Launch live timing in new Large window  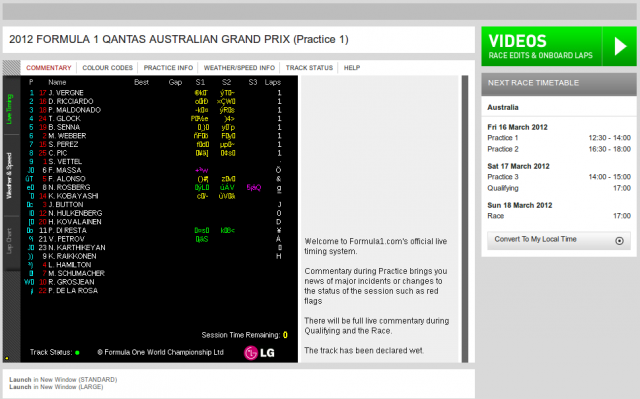pyautogui.click(x=56, y=387)
